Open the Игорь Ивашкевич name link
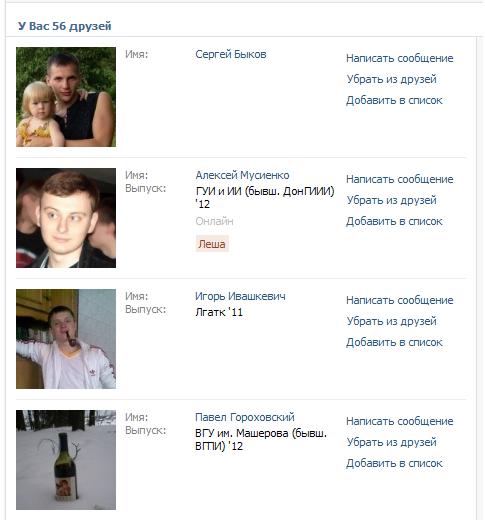The width and height of the screenshot is (485, 527). pos(240,296)
